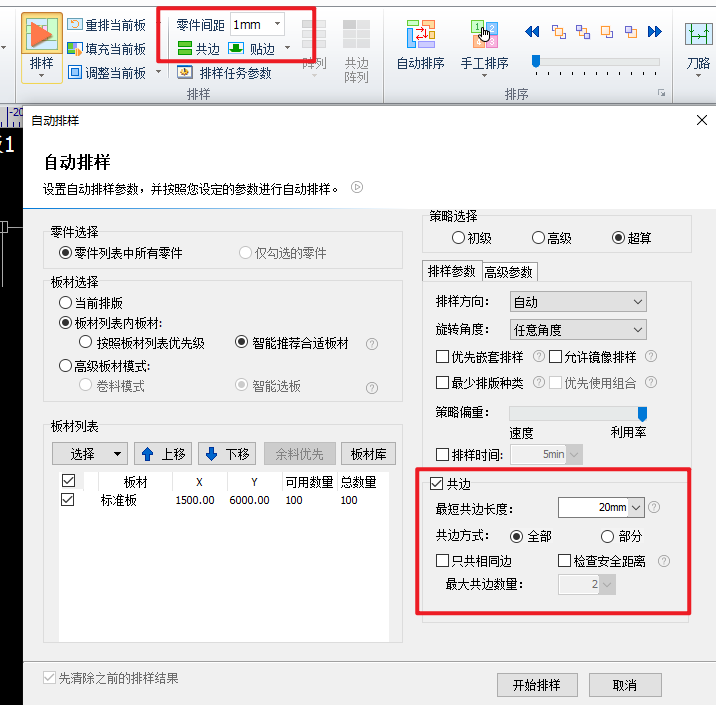This screenshot has width=716, height=705.
Task: Open 选择 split button dropdown
Action: (x=117, y=453)
